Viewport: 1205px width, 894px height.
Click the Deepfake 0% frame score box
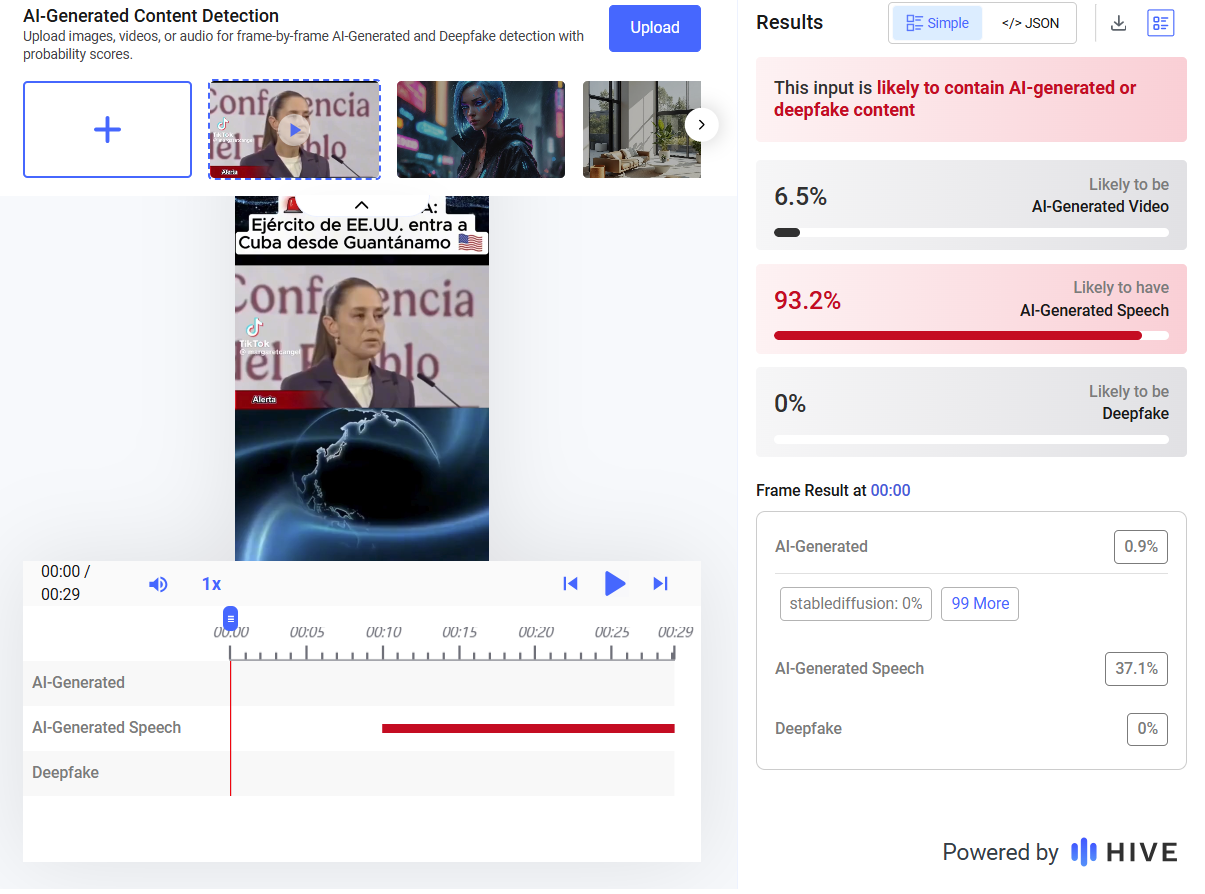1147,729
